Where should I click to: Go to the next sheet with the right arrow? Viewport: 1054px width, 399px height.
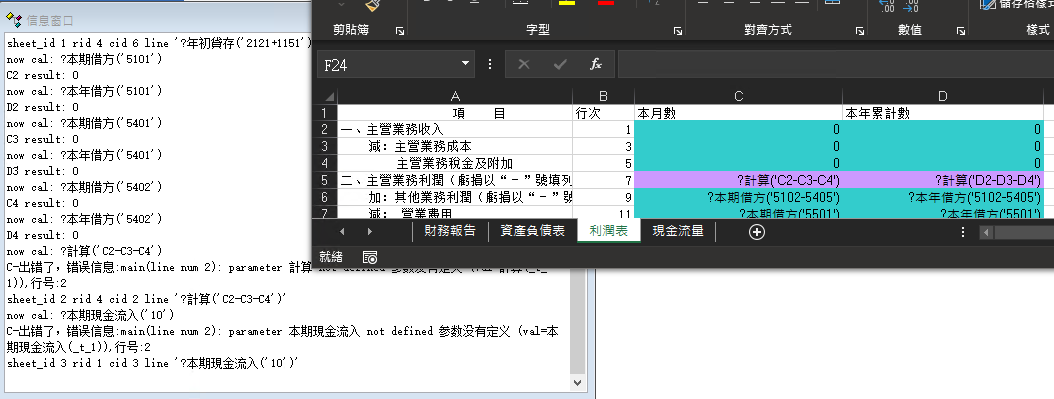[370, 232]
